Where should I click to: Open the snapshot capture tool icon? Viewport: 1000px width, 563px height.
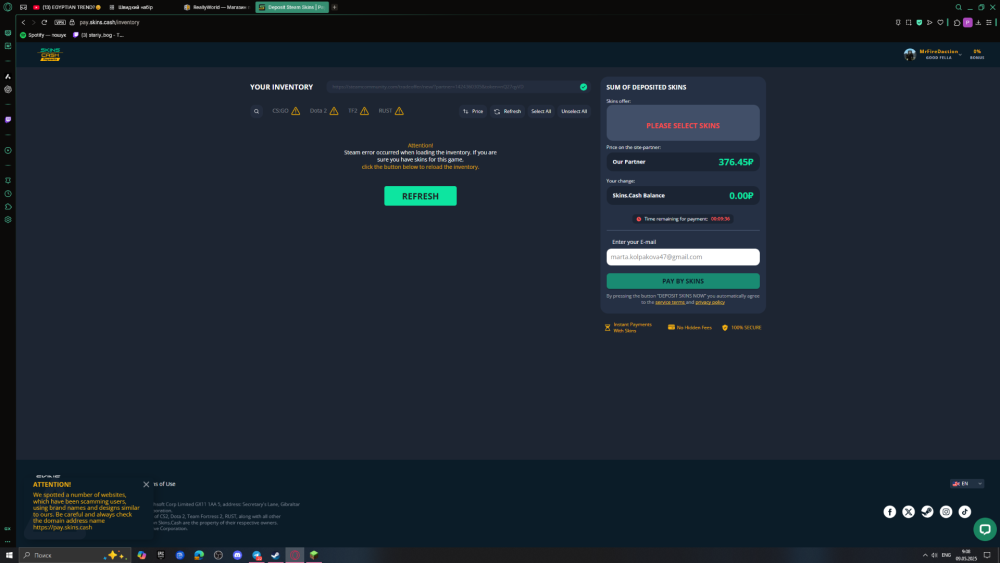point(908,22)
